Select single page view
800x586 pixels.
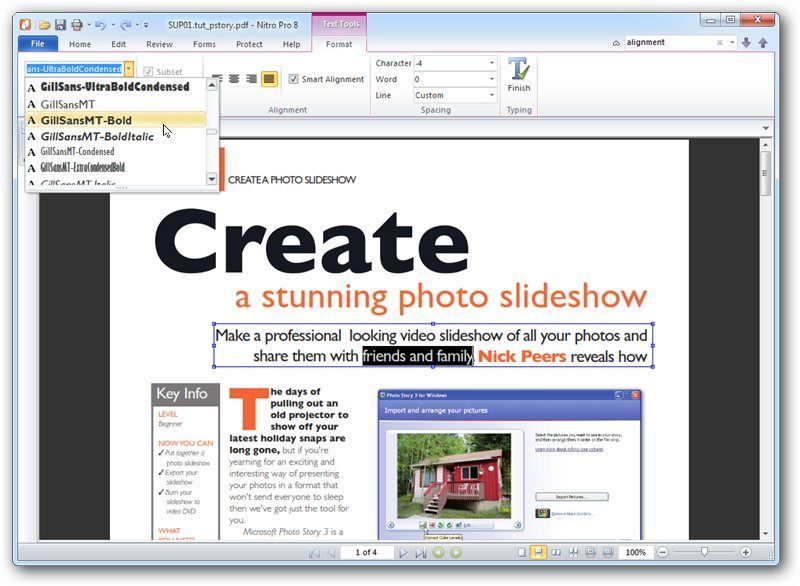[521, 552]
